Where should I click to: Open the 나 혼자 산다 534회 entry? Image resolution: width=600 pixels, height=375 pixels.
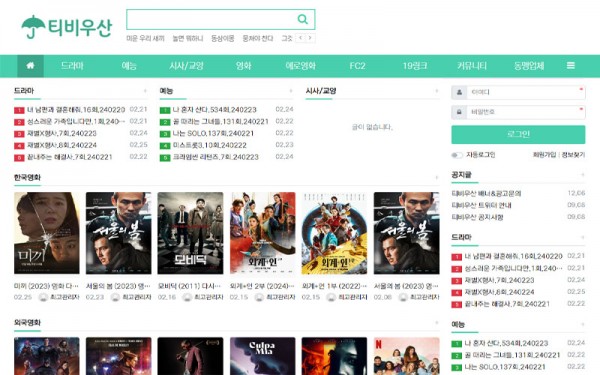click(x=214, y=110)
